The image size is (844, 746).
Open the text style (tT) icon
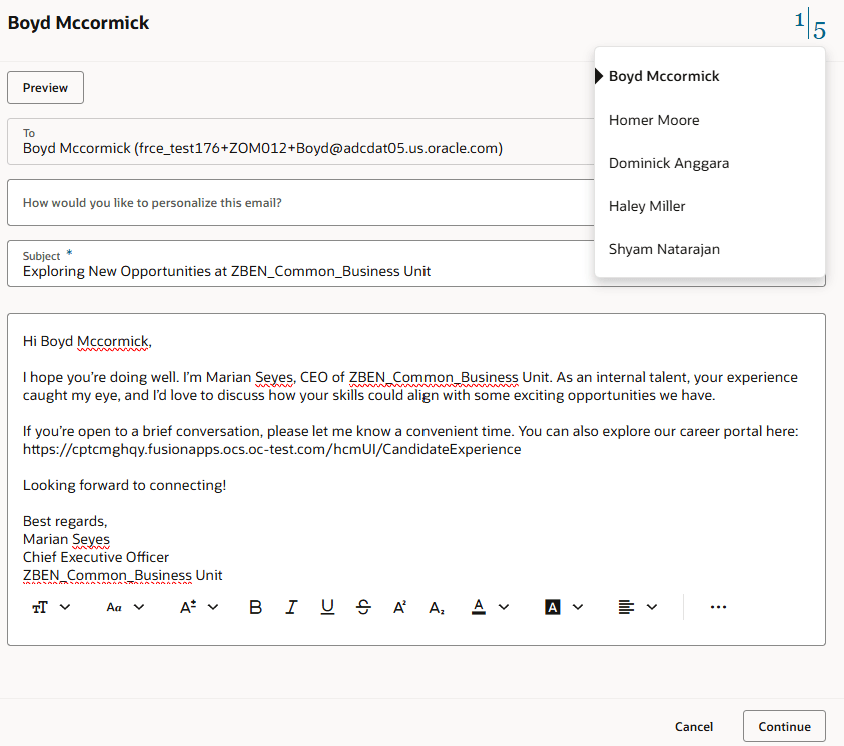click(40, 607)
